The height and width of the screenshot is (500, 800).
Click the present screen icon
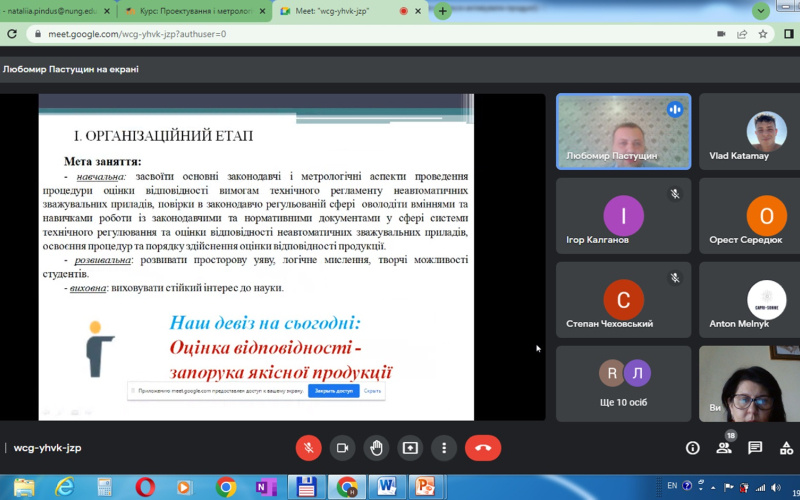click(410, 448)
